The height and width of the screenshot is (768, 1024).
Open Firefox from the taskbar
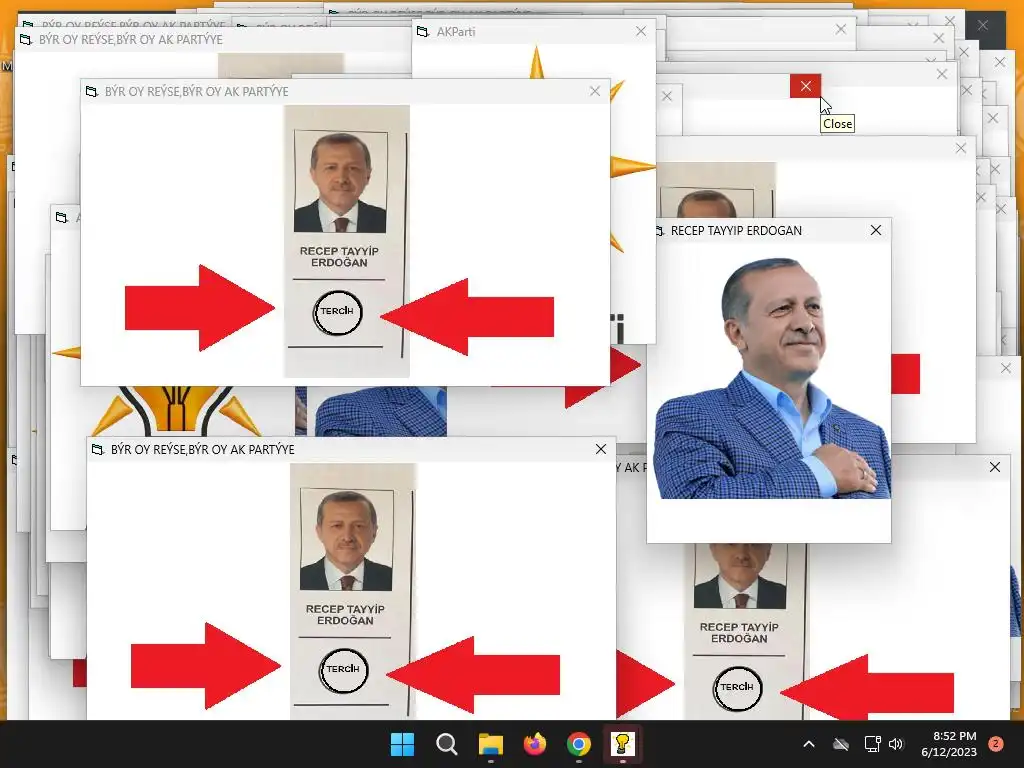tap(535, 744)
